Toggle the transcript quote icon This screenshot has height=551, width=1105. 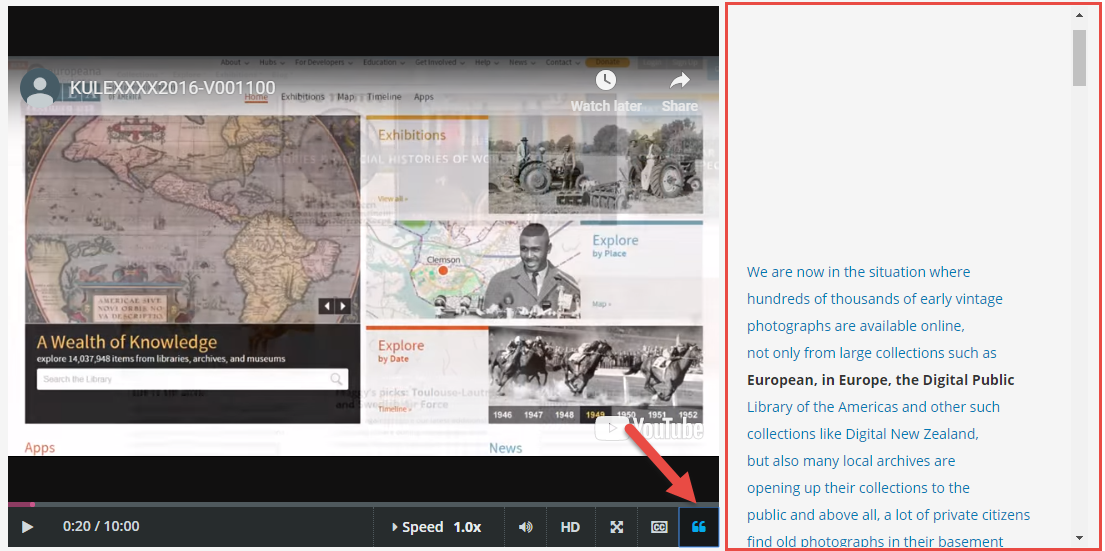[x=699, y=527]
